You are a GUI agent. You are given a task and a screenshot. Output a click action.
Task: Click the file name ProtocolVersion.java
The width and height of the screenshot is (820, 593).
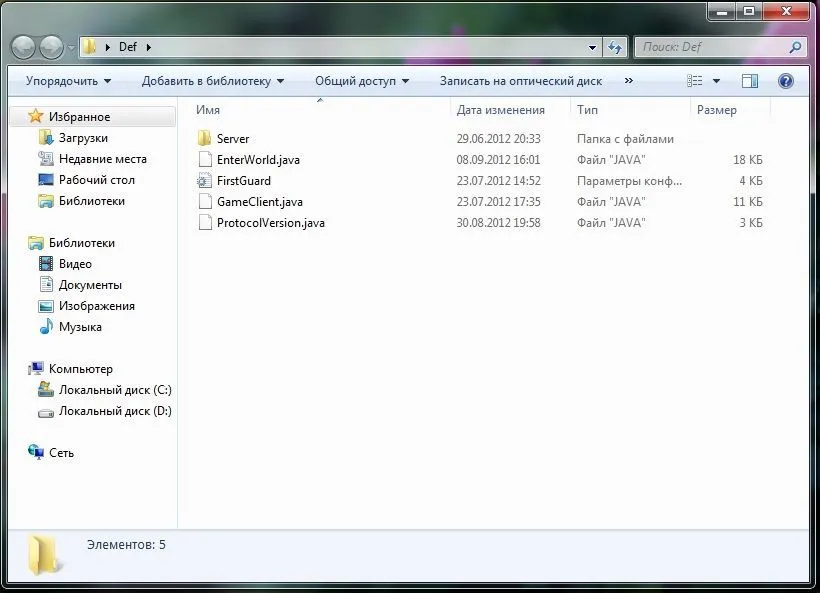271,222
